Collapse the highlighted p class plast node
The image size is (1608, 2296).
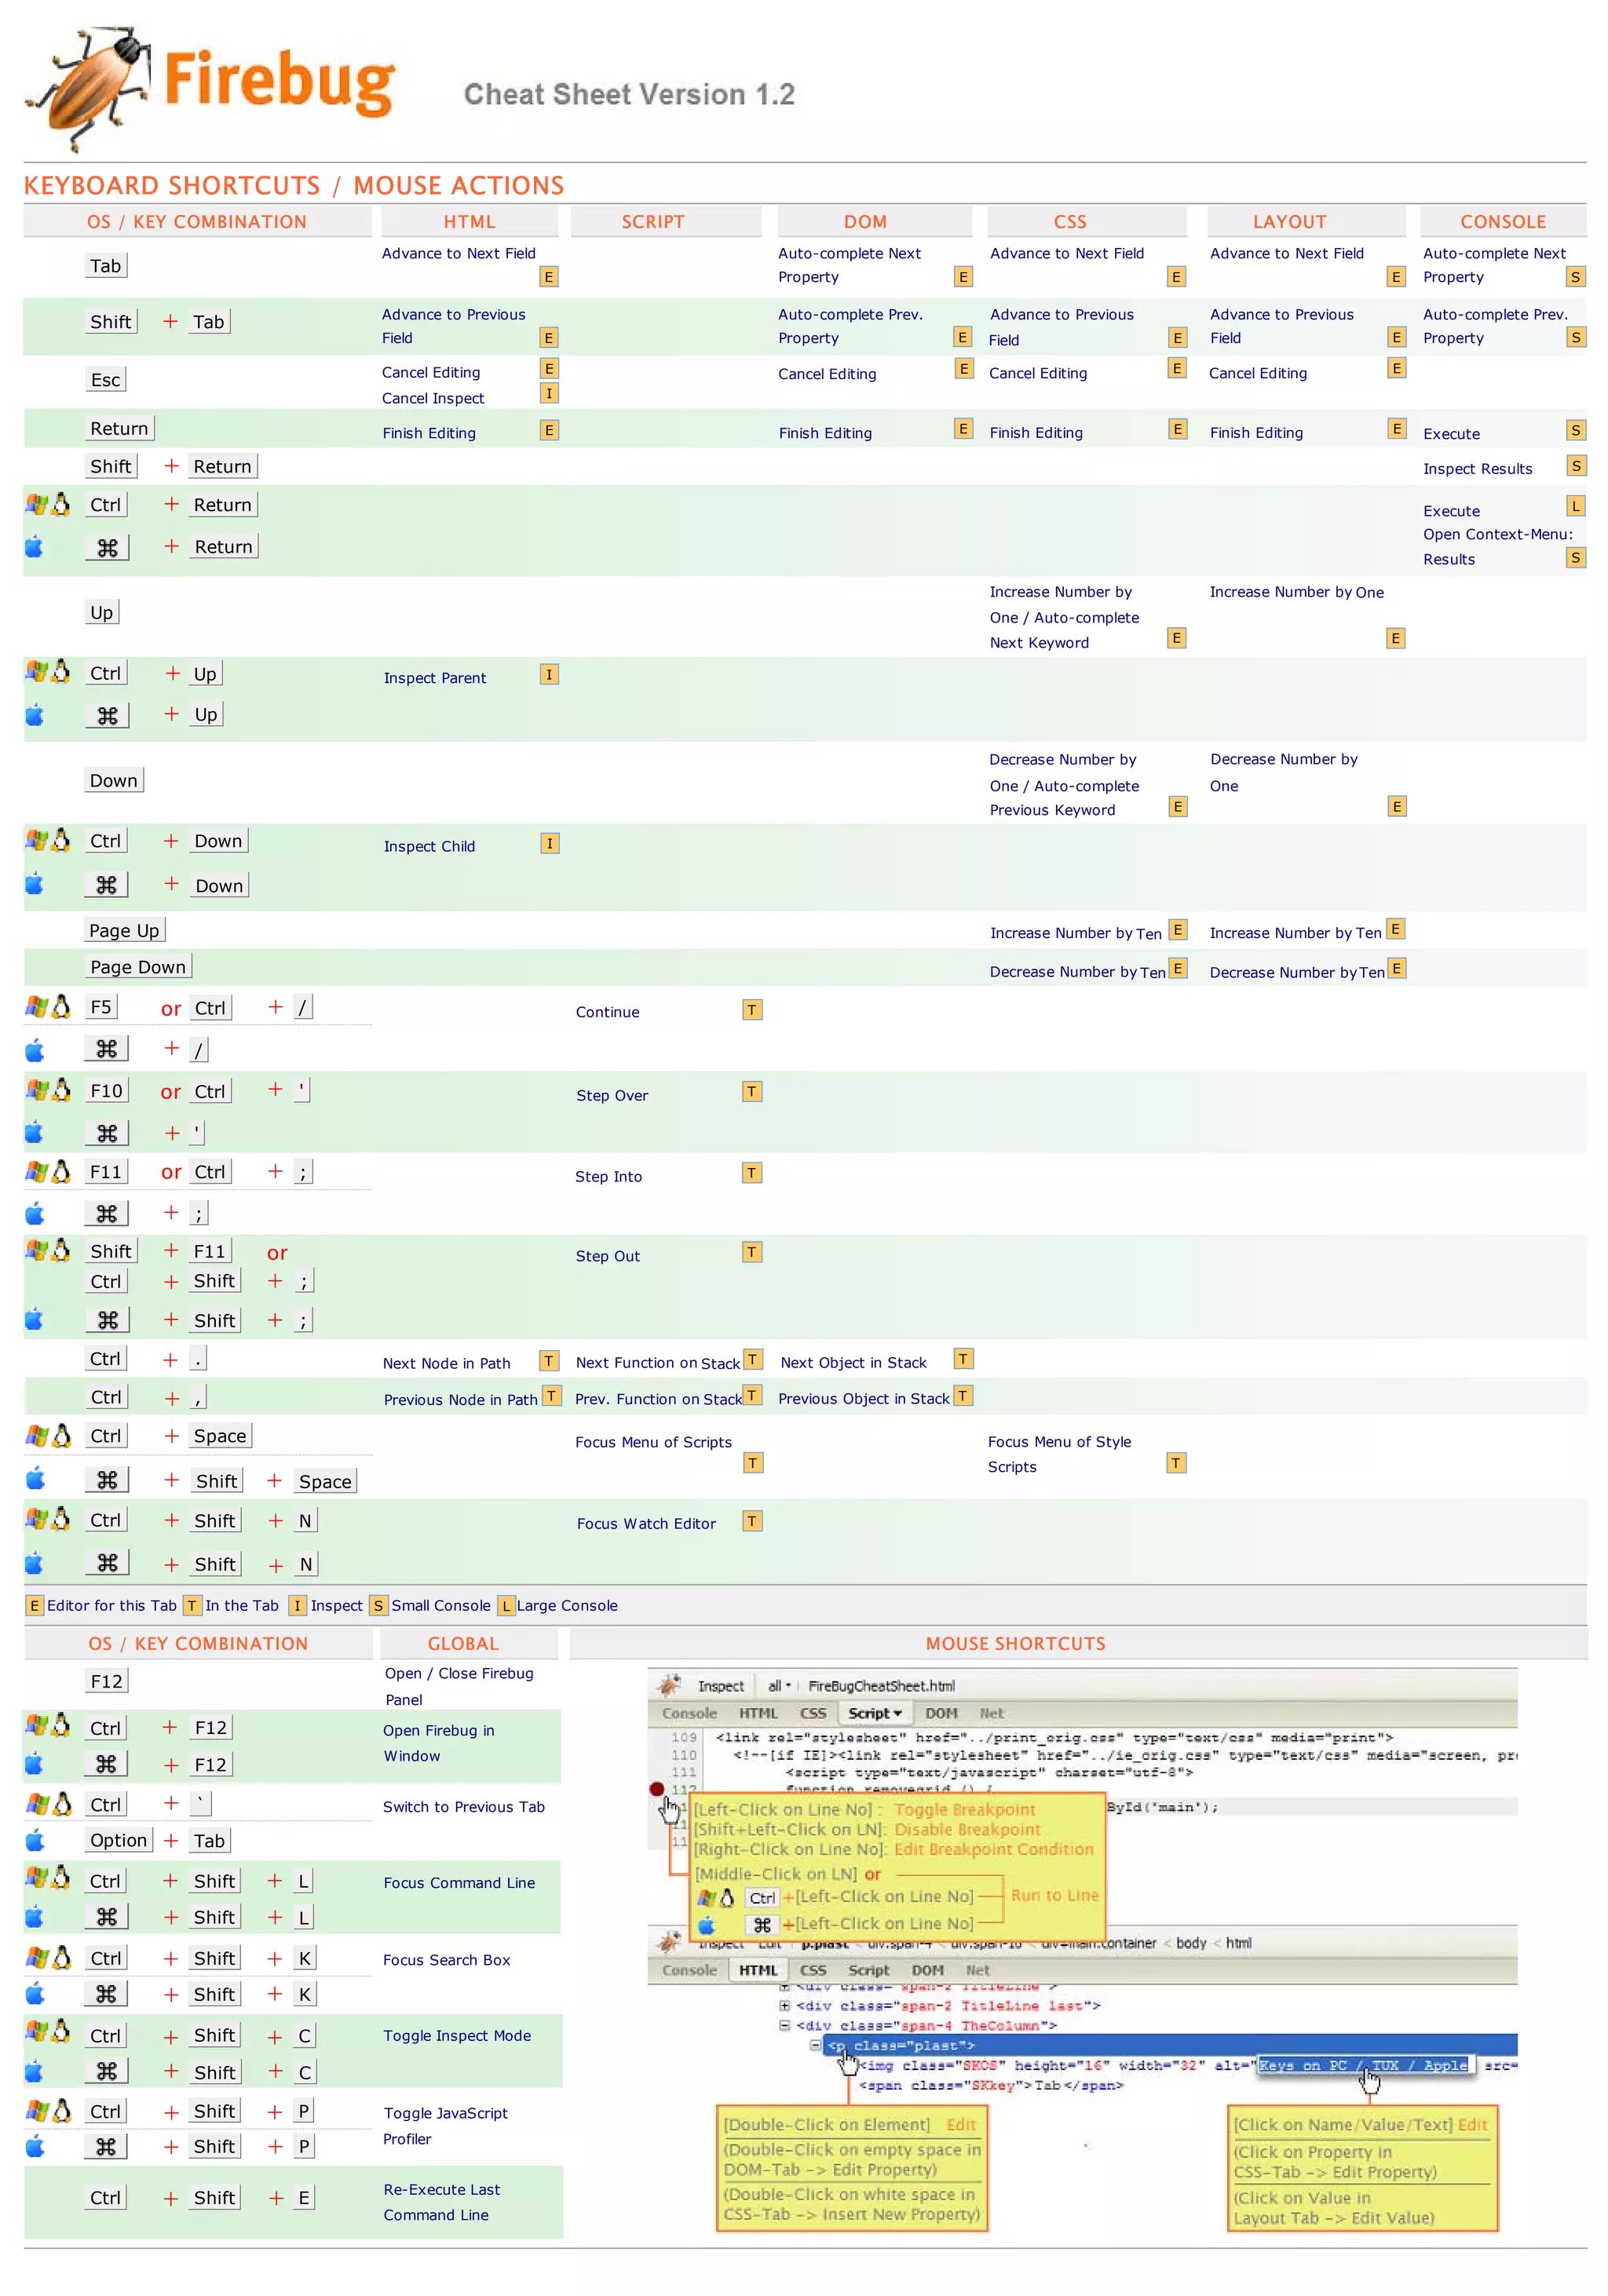(815, 2046)
